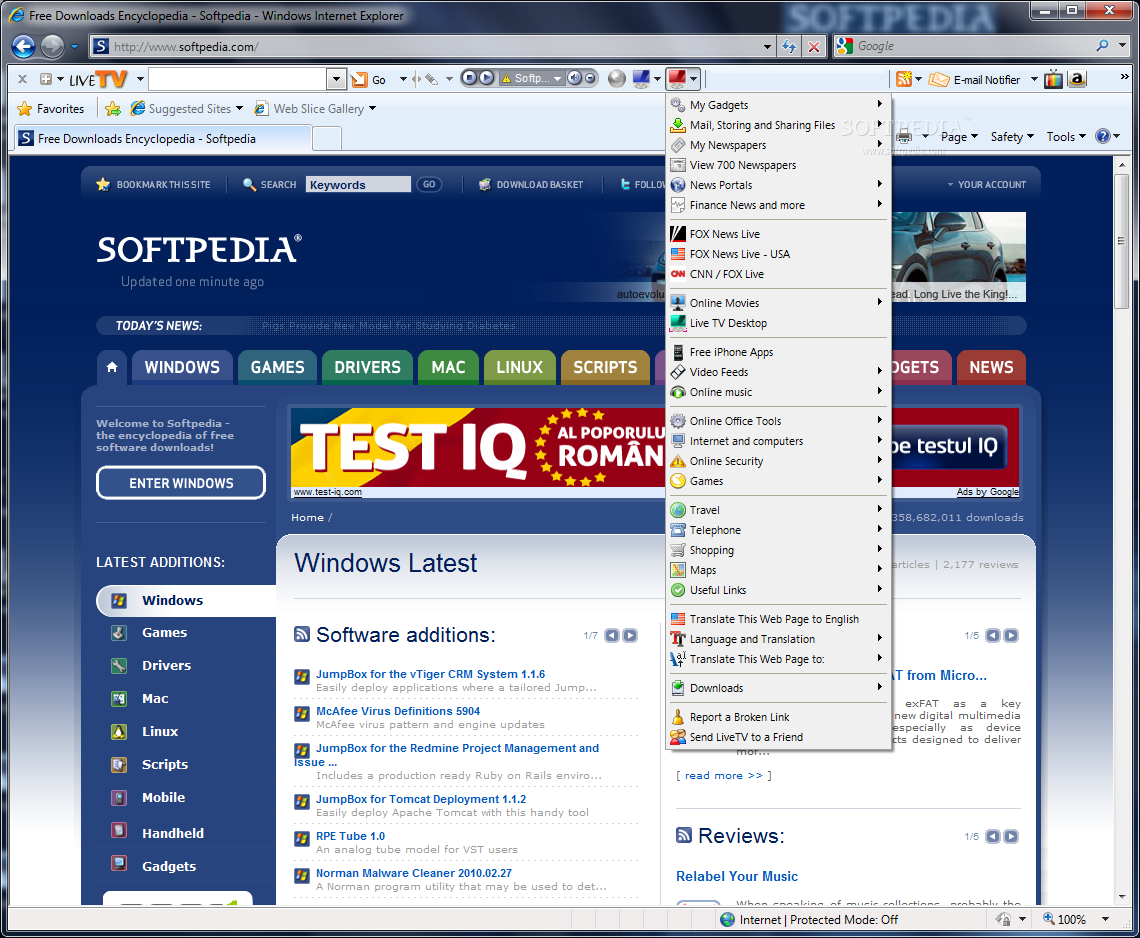Select Report a Broken Link
1140x938 pixels.
click(x=777, y=717)
